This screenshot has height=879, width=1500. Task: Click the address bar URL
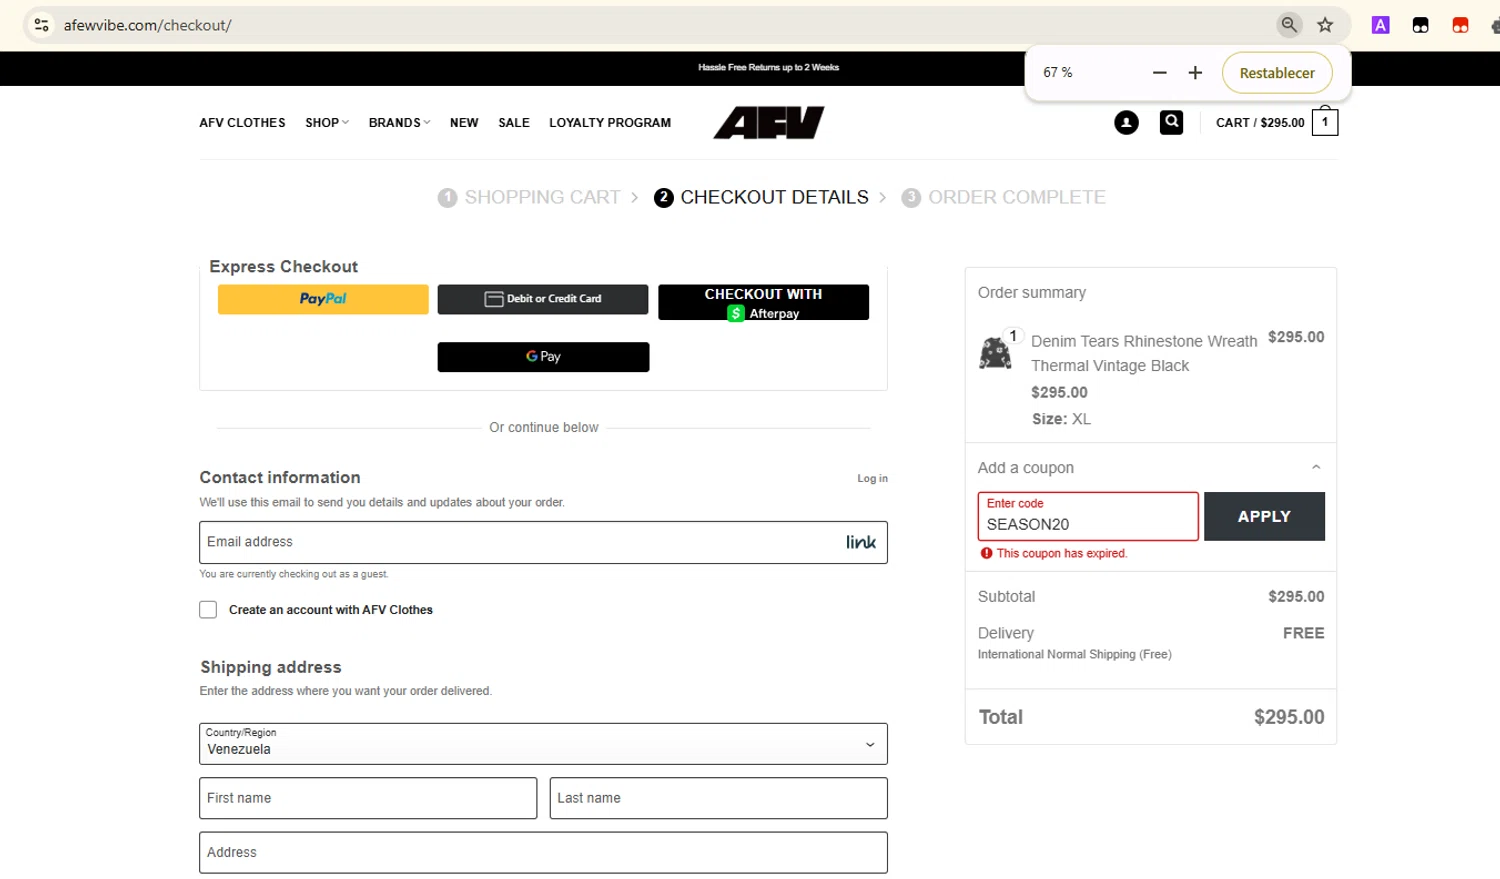tap(148, 25)
